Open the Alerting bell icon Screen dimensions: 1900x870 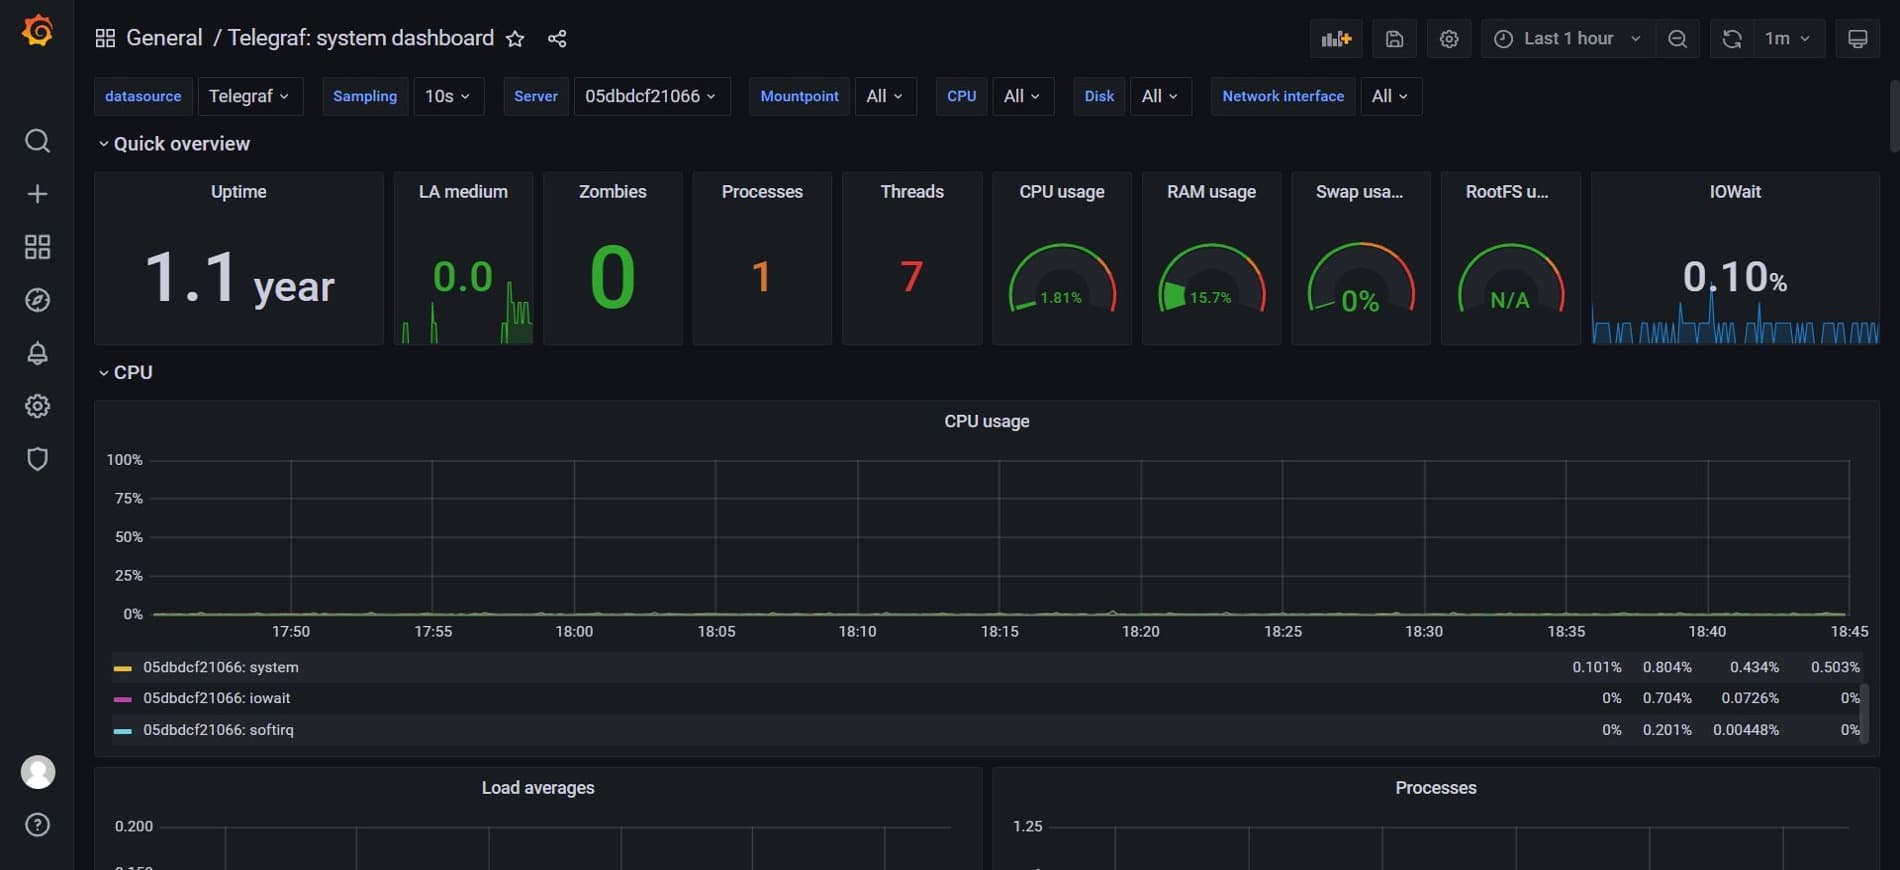click(37, 353)
